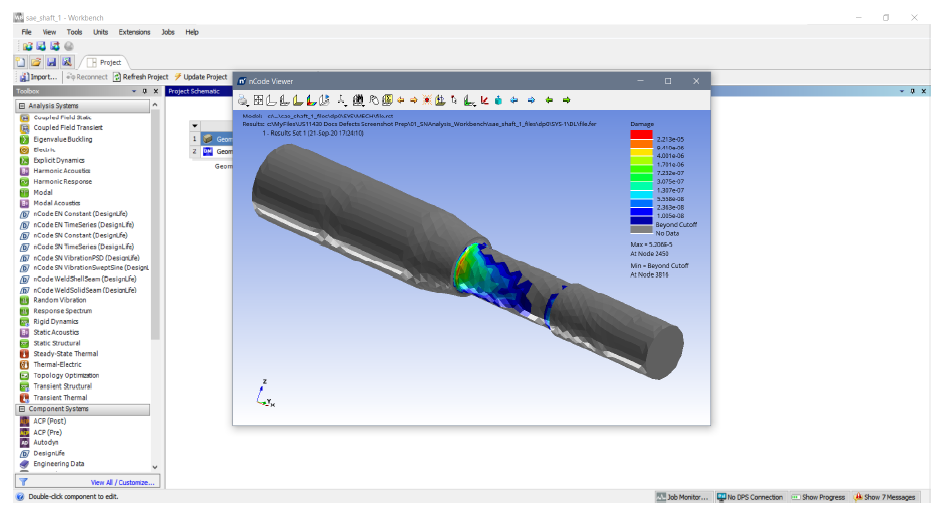Click the print icon in nCode Viewer toolbar
941x516 pixels.
[242, 100]
